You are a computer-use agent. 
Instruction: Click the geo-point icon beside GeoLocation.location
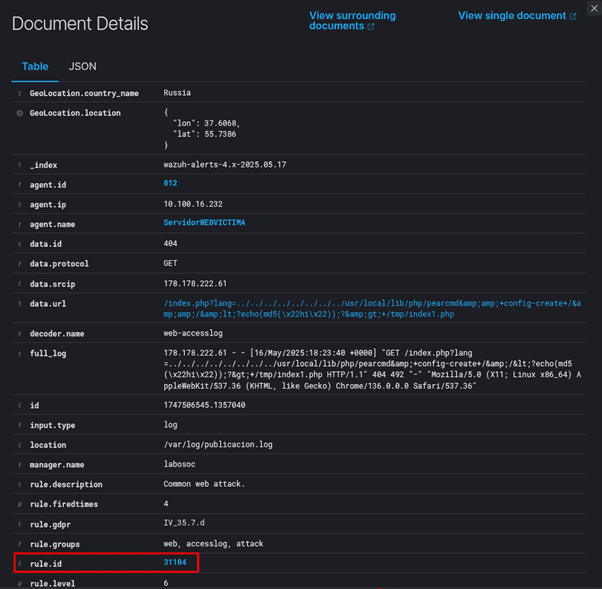point(19,113)
